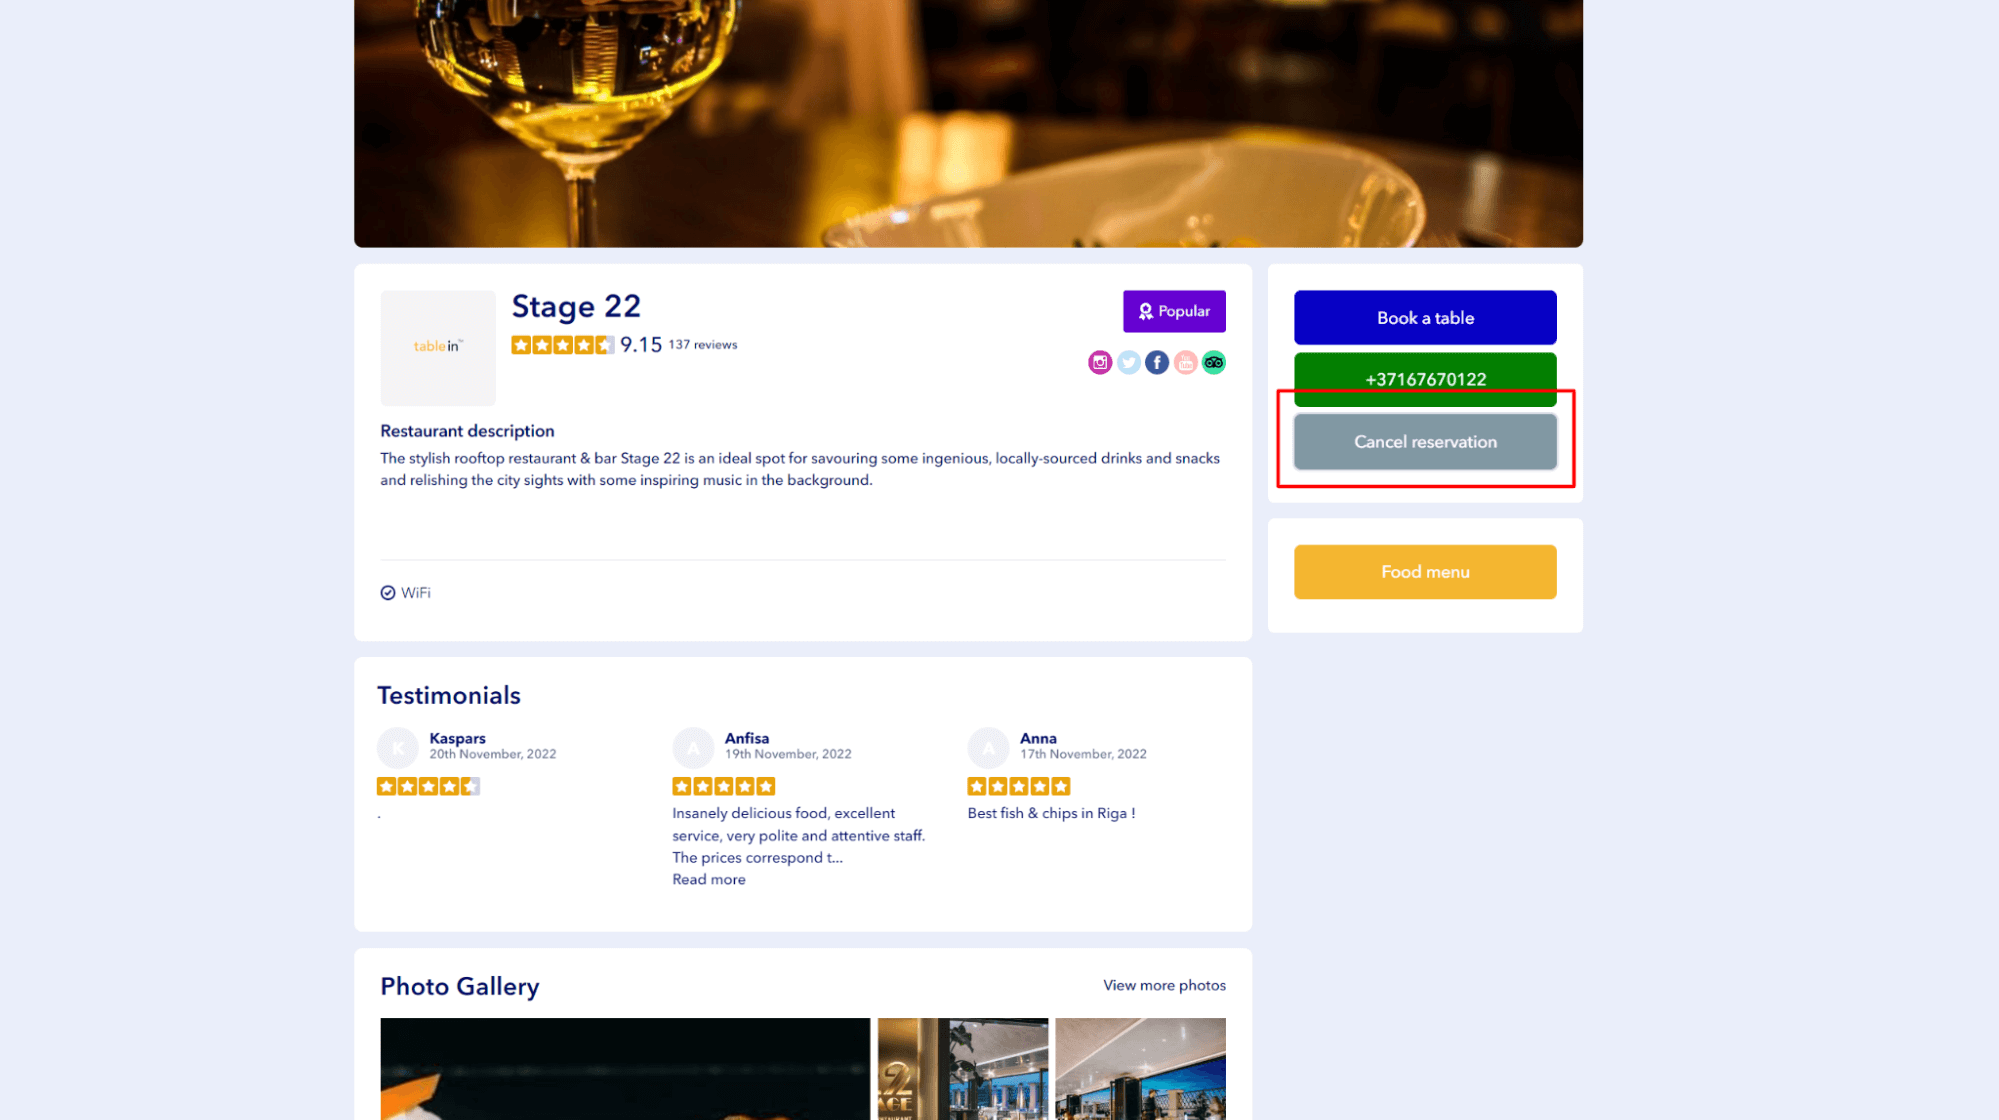The image size is (1999, 1120).
Task: Click the WiFi amenity icon
Action: [x=389, y=592]
